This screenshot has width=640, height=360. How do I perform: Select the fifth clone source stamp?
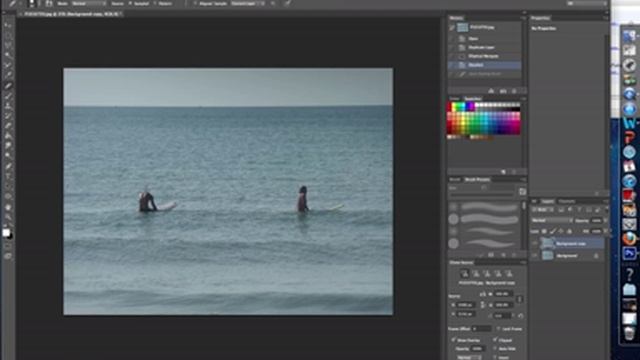(509, 273)
